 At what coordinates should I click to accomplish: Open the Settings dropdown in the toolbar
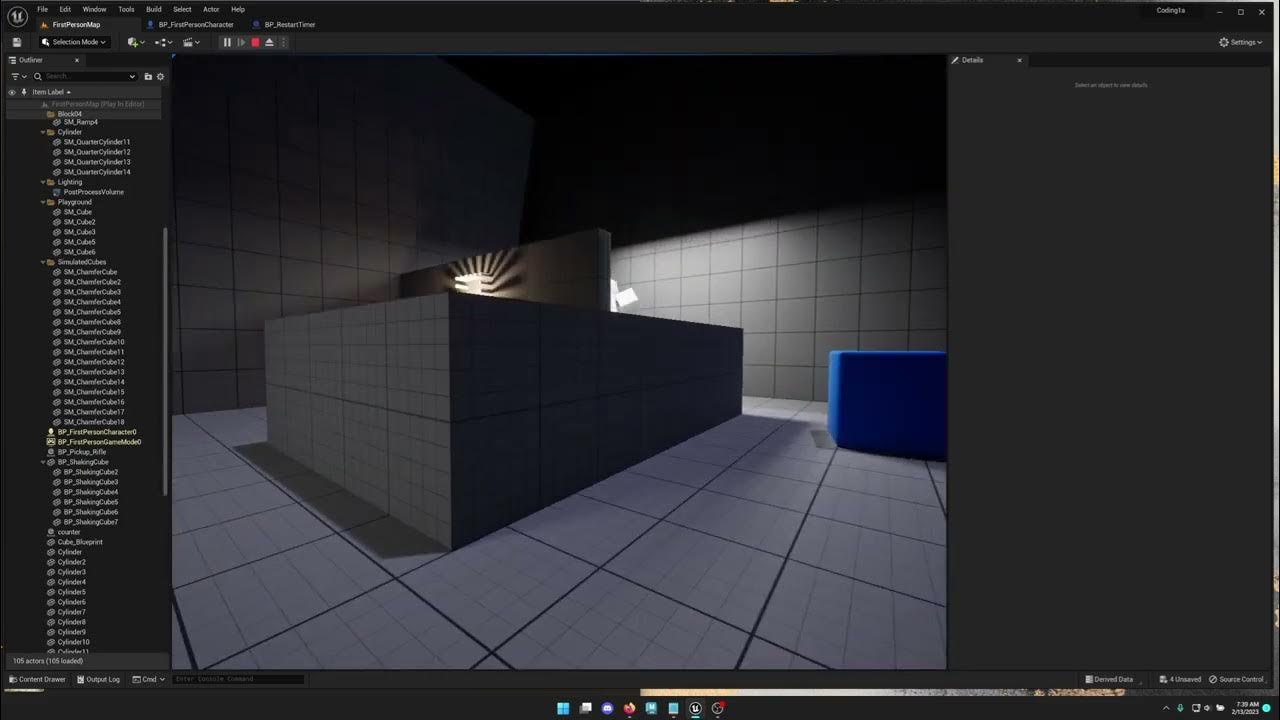point(1241,42)
